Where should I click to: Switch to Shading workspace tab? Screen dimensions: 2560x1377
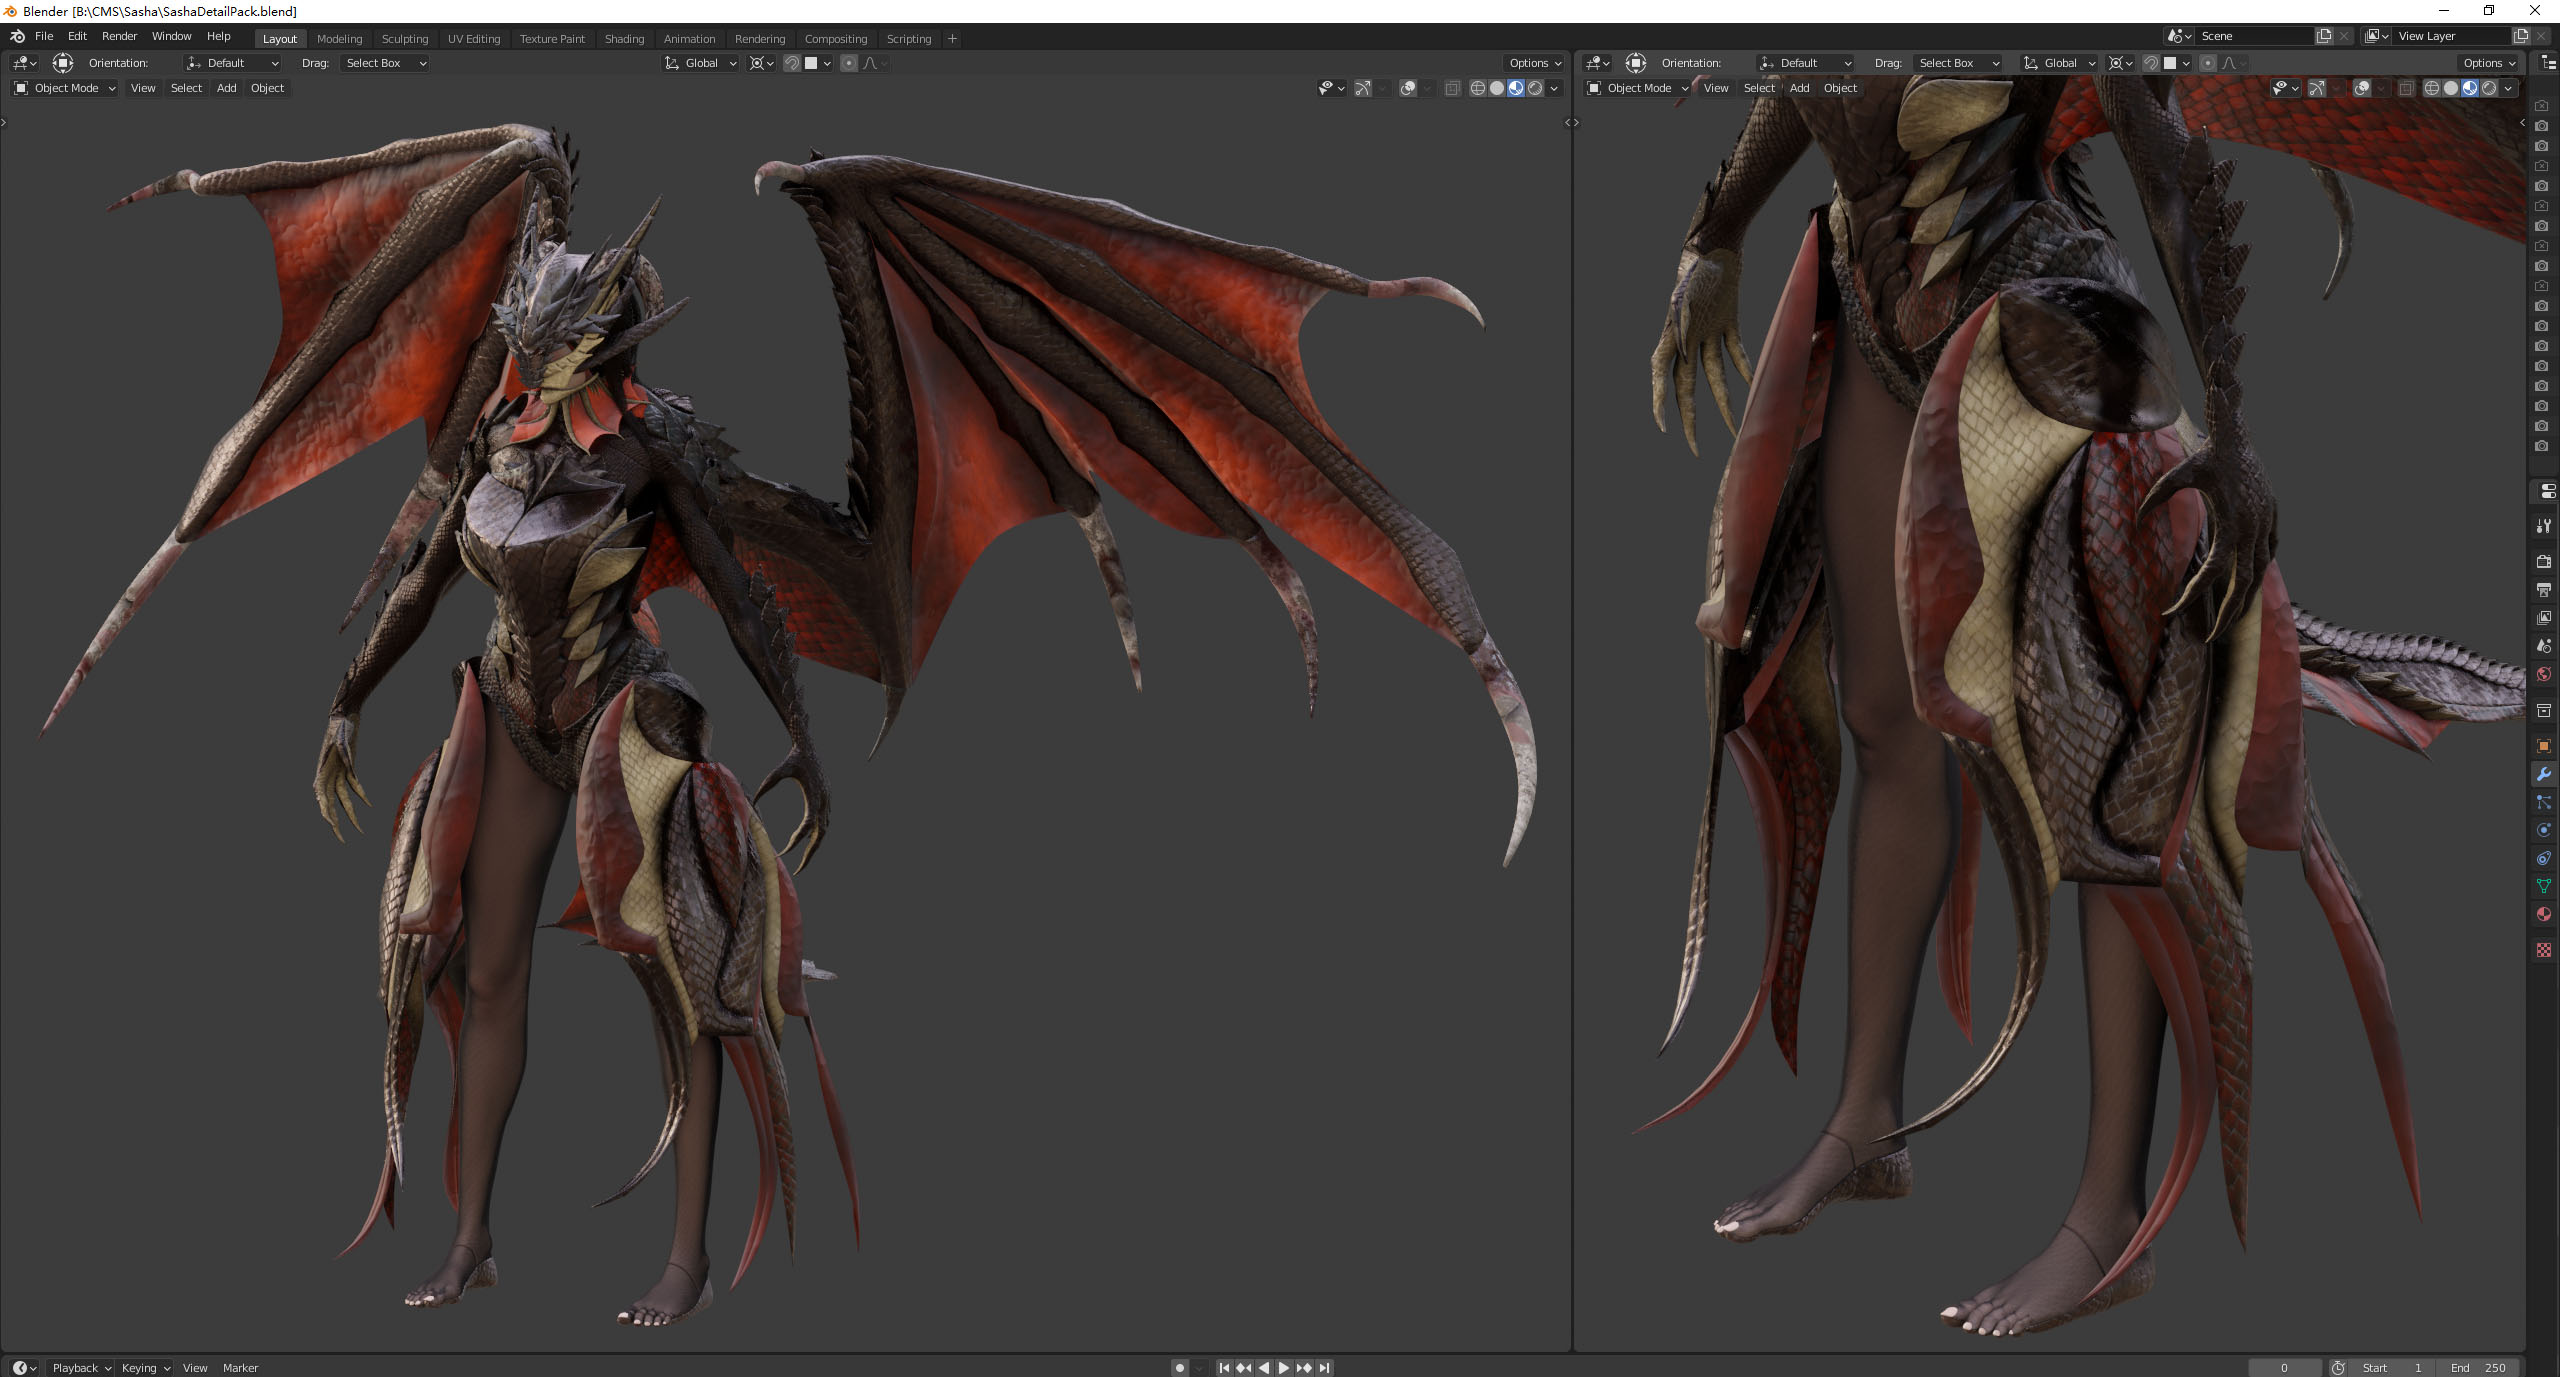(624, 38)
